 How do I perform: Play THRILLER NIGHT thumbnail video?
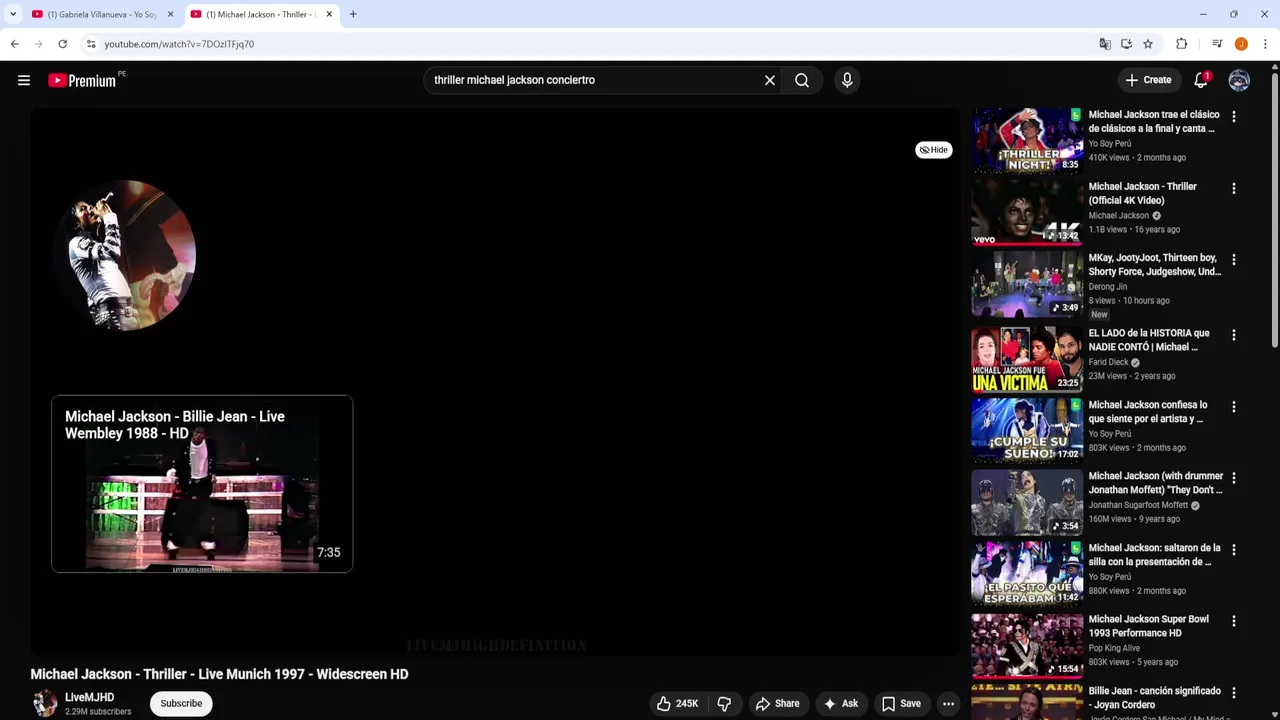1027,140
